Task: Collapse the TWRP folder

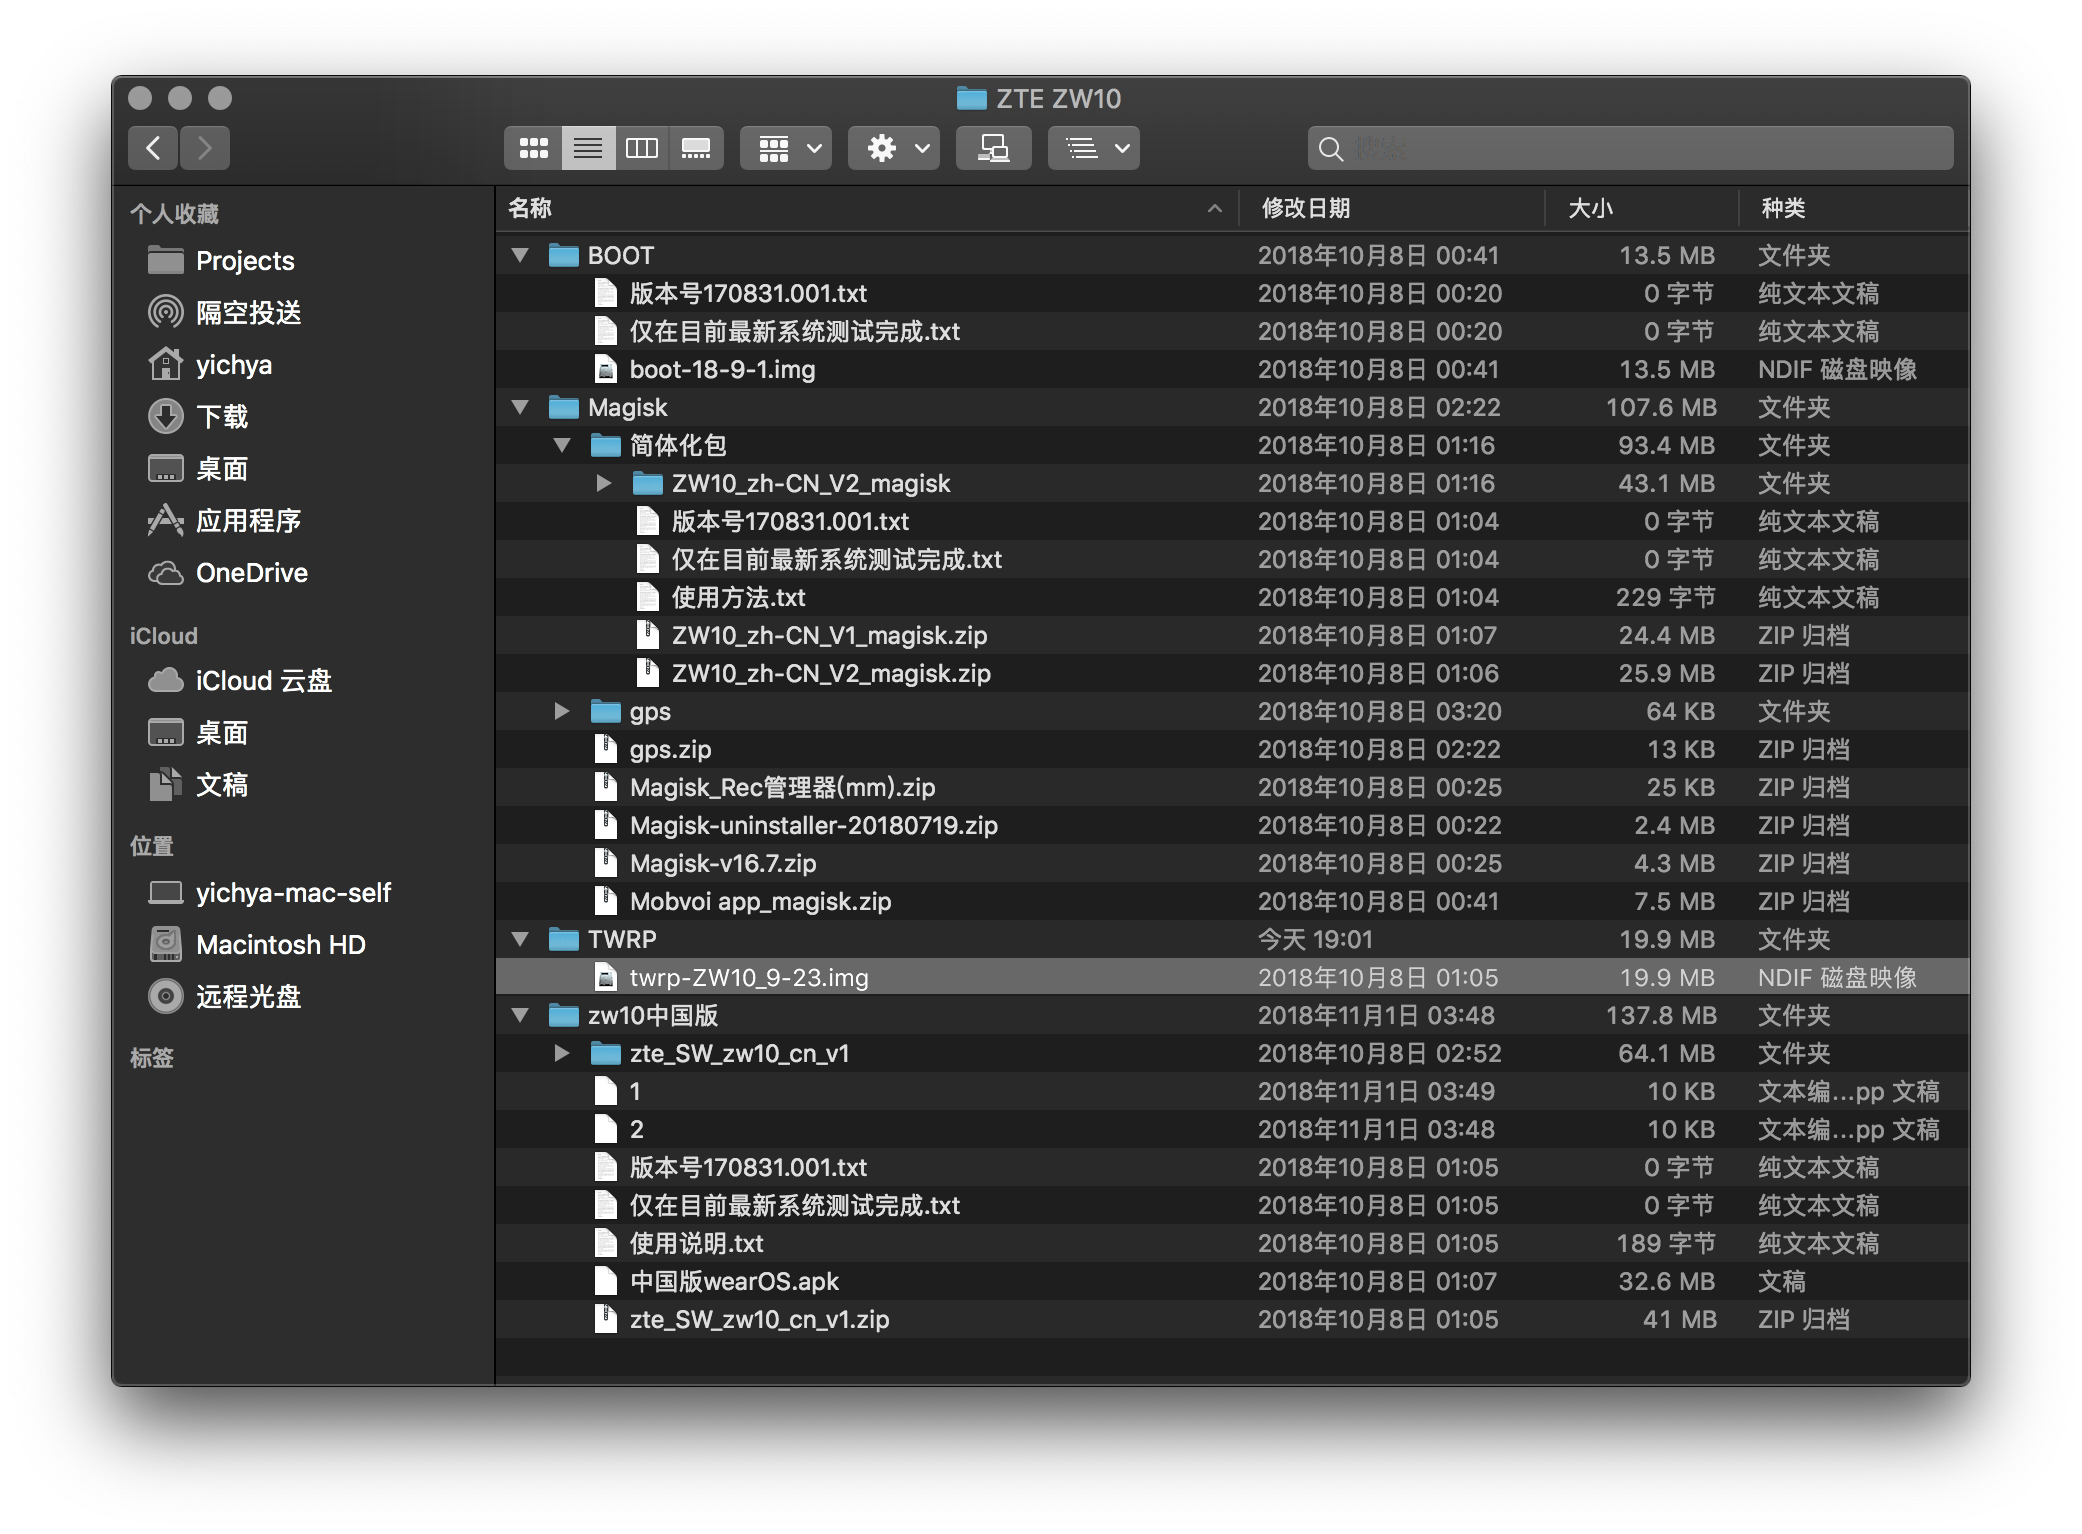Action: pyautogui.click(x=520, y=939)
